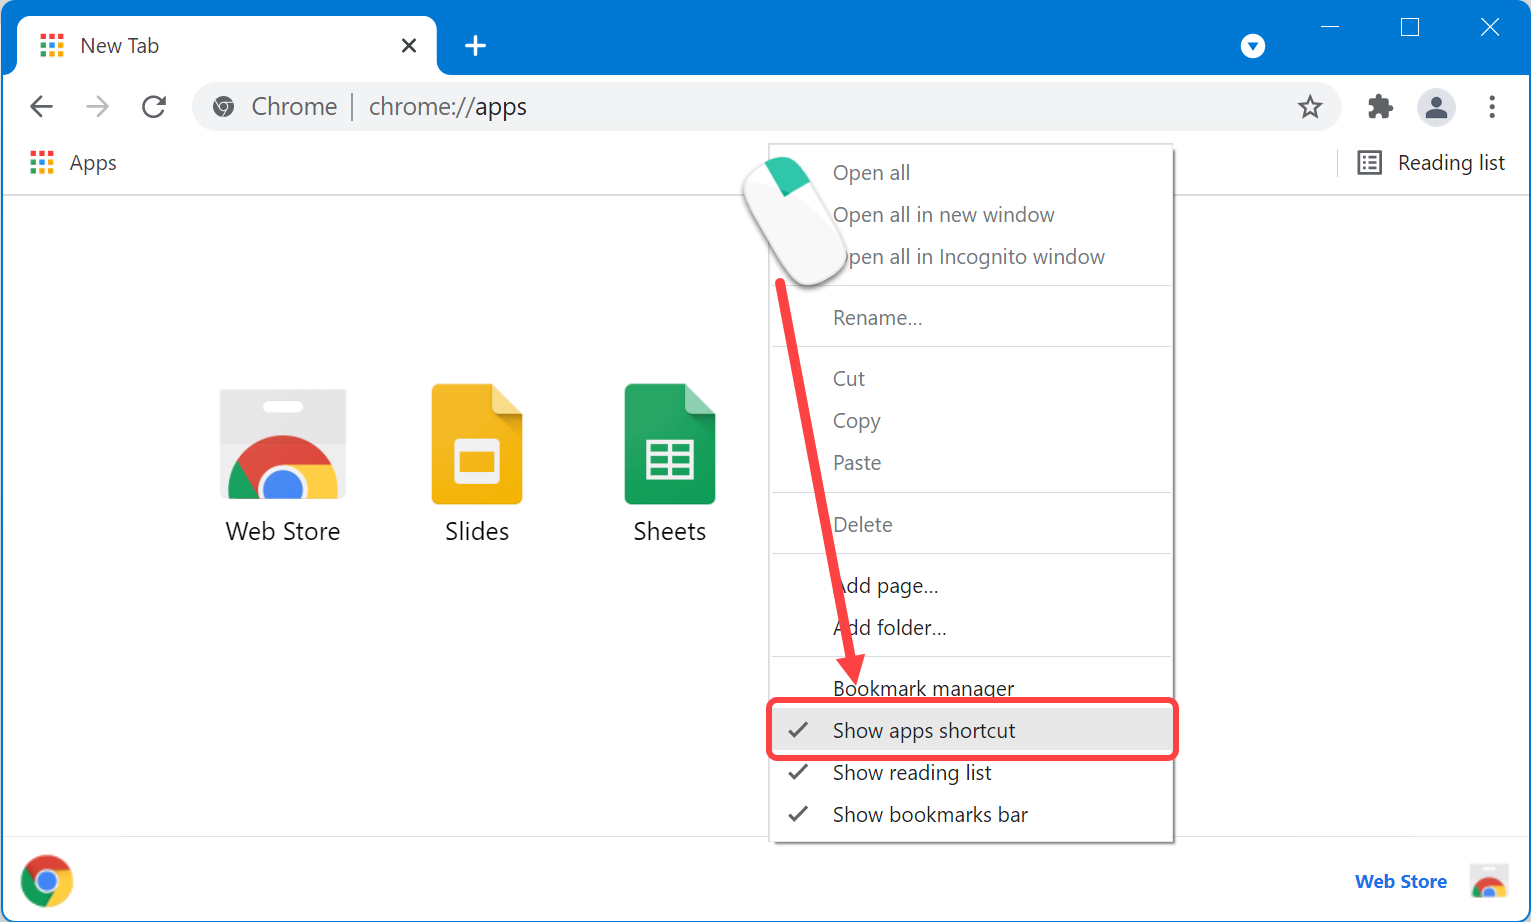Reload the current page
The width and height of the screenshot is (1531, 922).
click(x=154, y=107)
